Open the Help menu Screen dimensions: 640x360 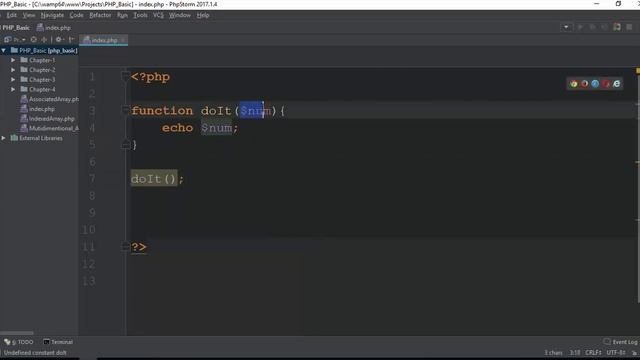(x=203, y=15)
